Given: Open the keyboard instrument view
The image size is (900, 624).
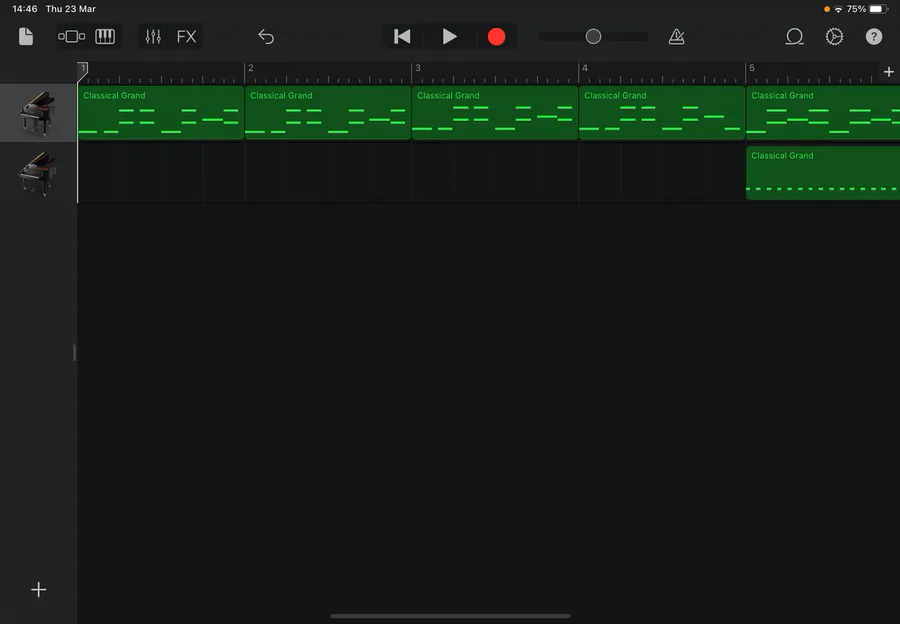Looking at the screenshot, I should click(105, 37).
